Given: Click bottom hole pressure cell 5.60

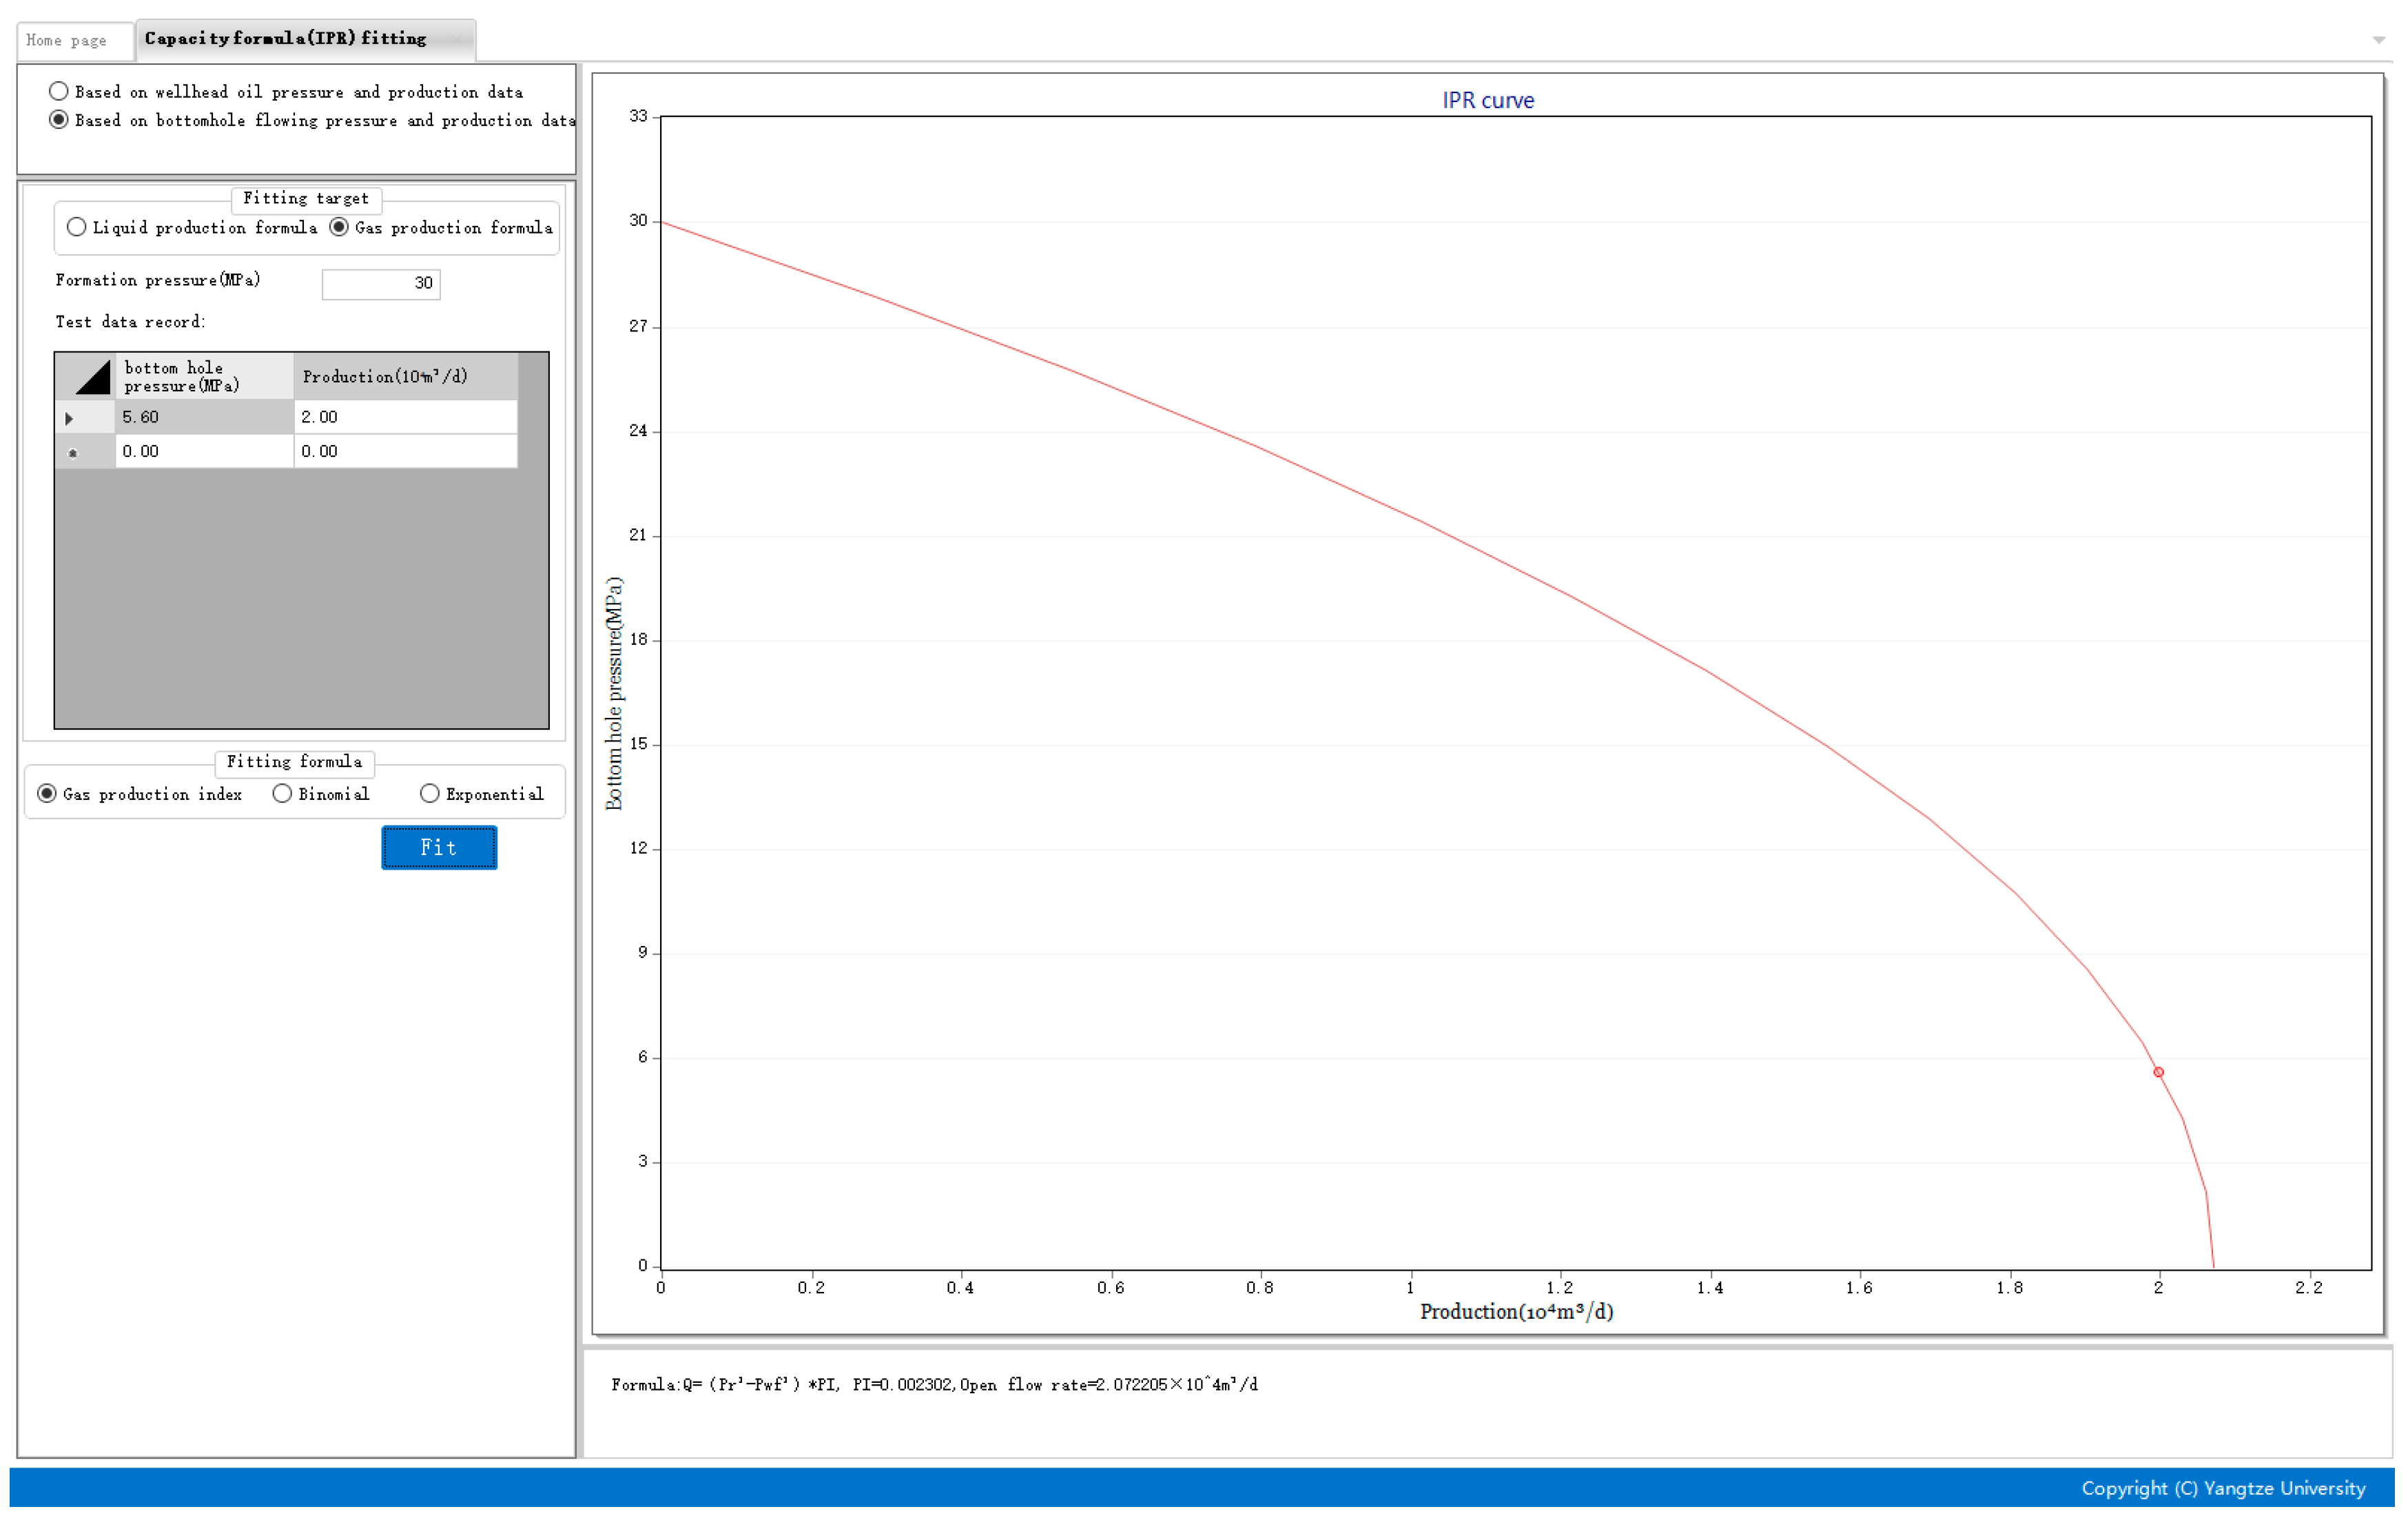Looking at the screenshot, I should click(x=204, y=417).
